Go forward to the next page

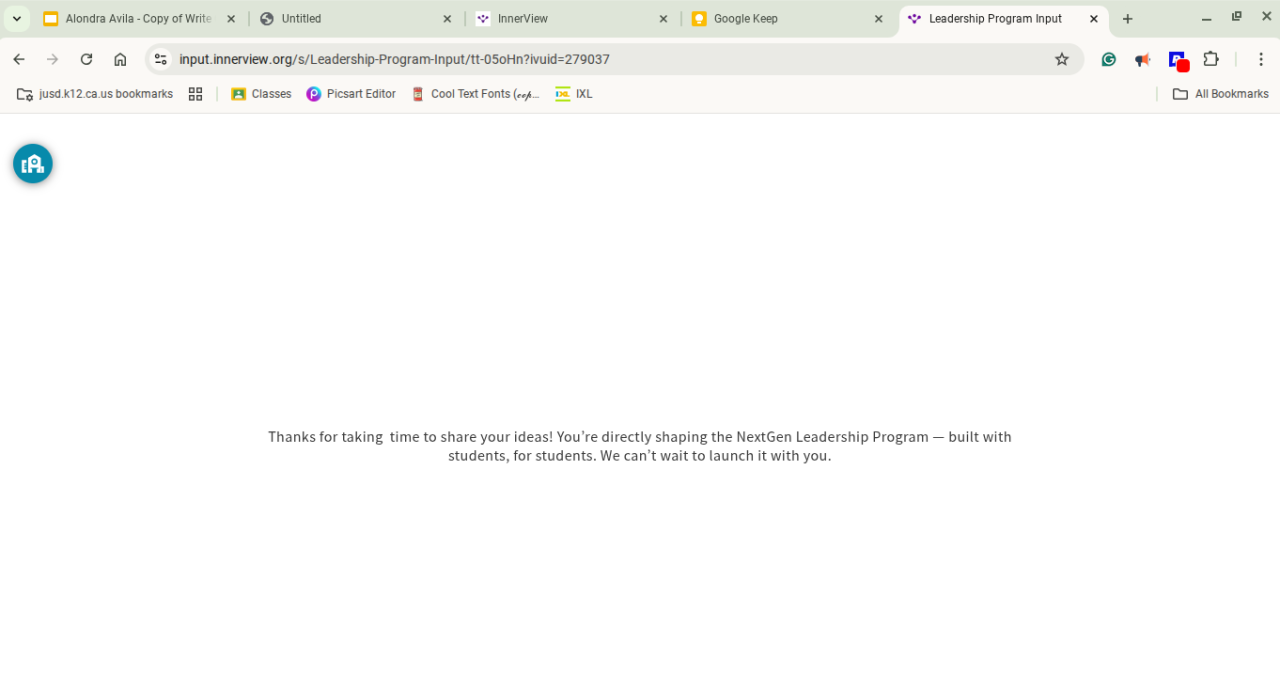coord(53,59)
